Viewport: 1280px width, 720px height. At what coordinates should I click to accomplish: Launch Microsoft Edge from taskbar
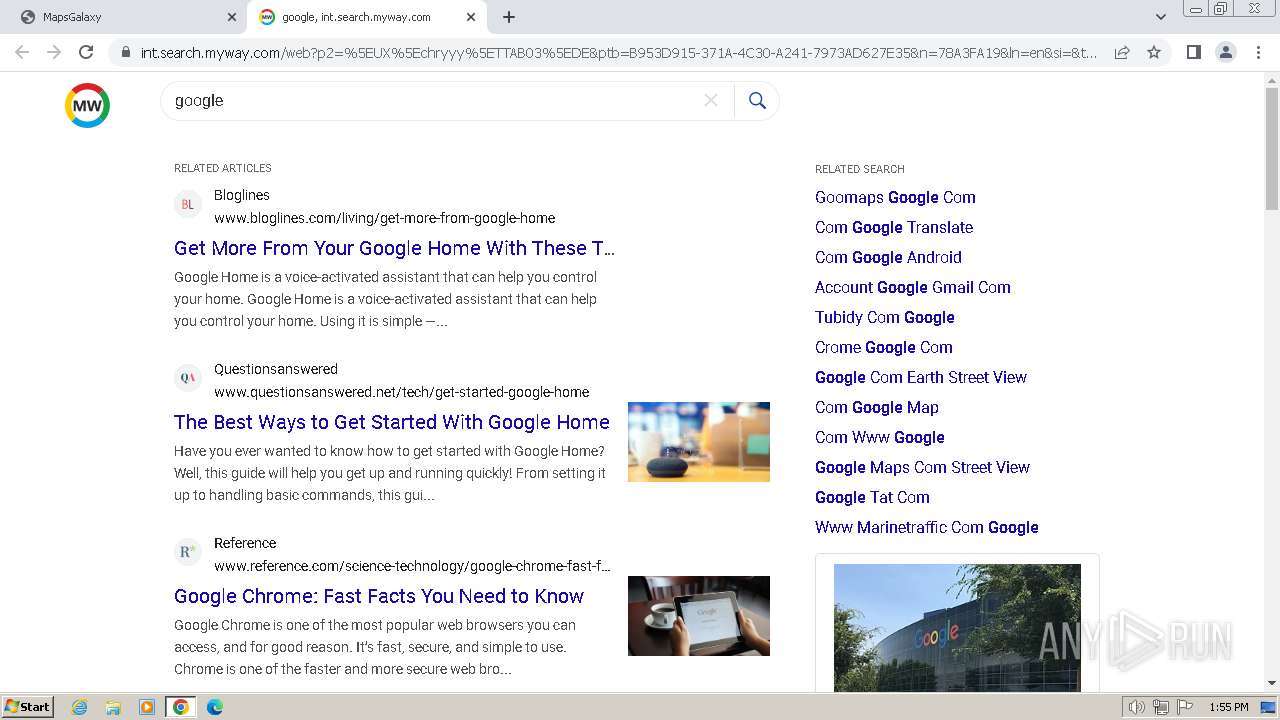point(214,707)
